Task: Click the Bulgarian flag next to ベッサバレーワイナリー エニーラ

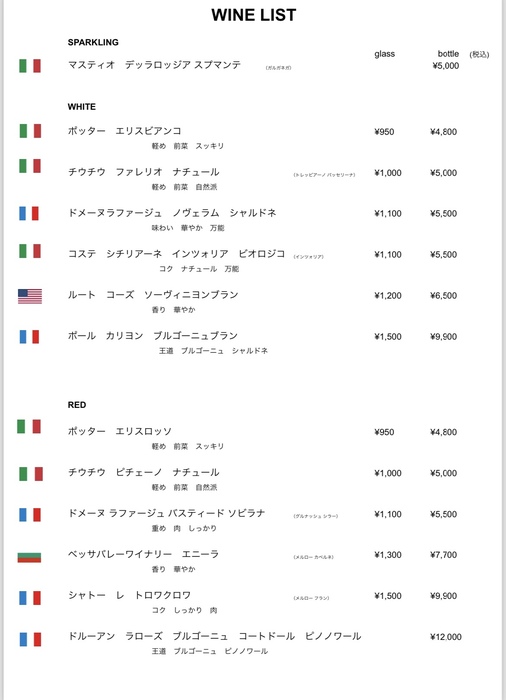Action: [29, 558]
